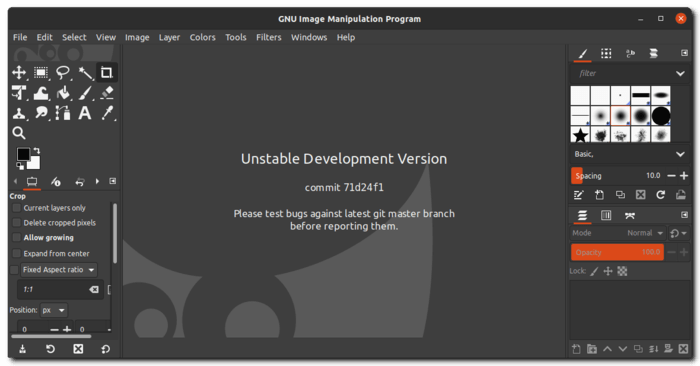The image size is (700, 366).
Task: Open blend mode group switch dropdown
Action: coord(679,233)
